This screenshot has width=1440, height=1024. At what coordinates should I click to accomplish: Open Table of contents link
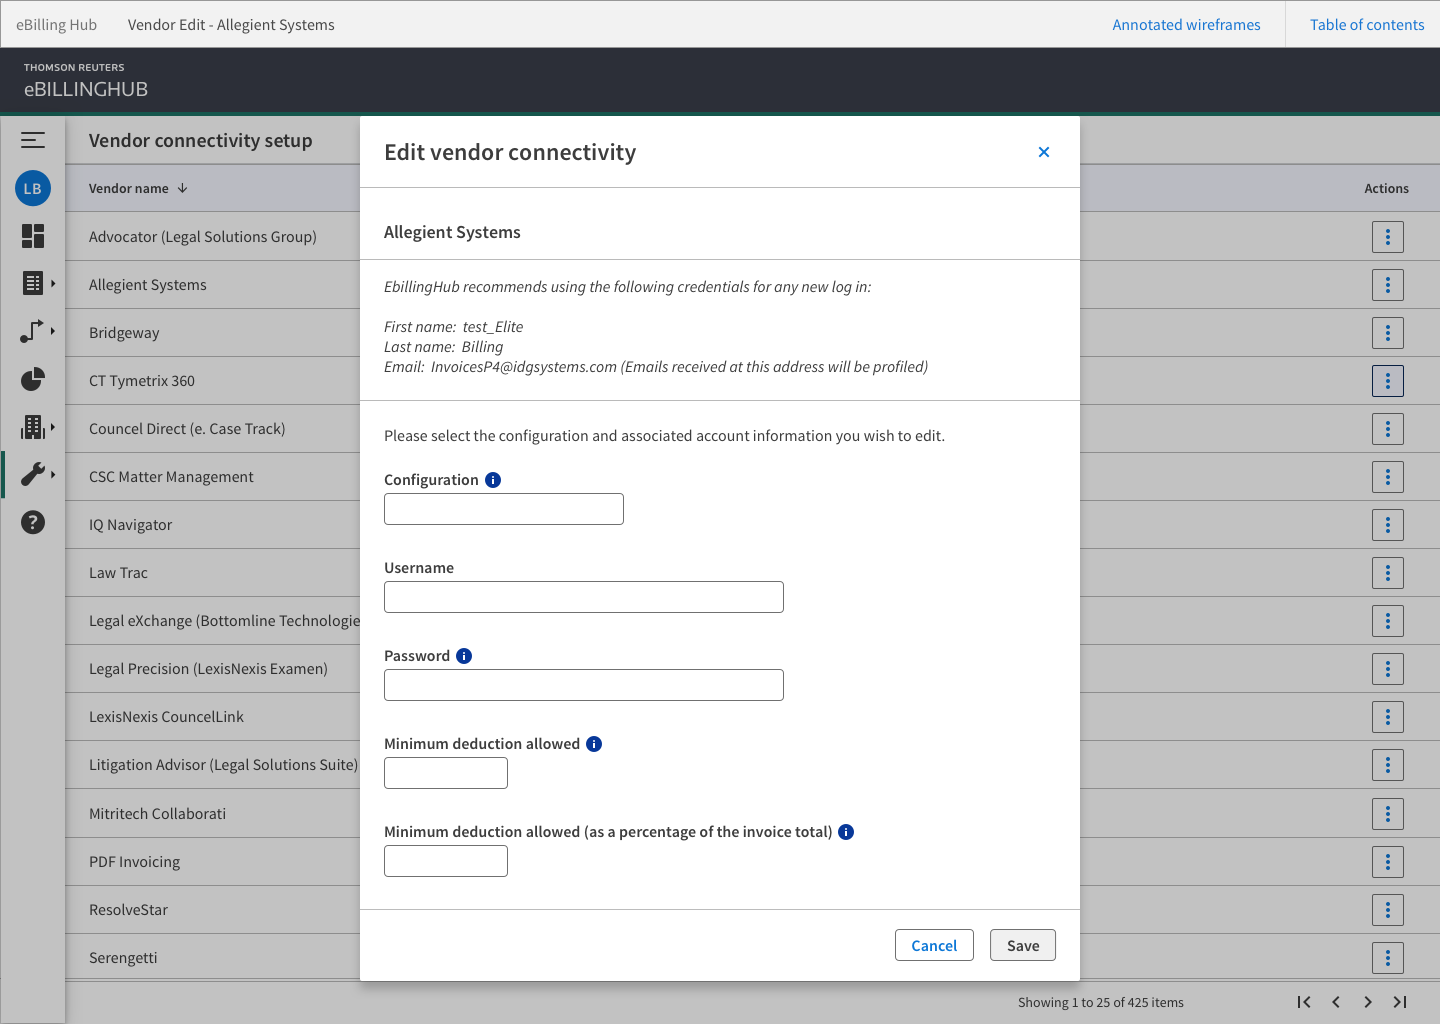(x=1367, y=25)
